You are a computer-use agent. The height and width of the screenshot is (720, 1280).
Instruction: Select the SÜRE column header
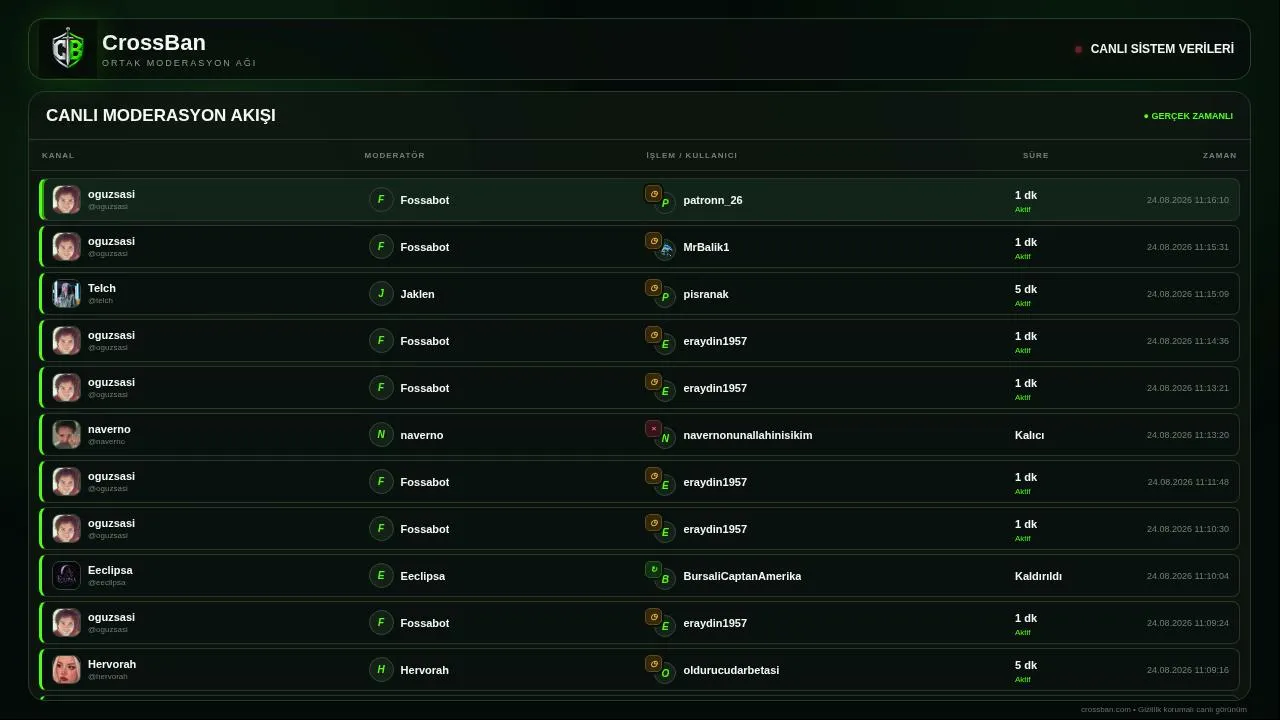[1036, 156]
